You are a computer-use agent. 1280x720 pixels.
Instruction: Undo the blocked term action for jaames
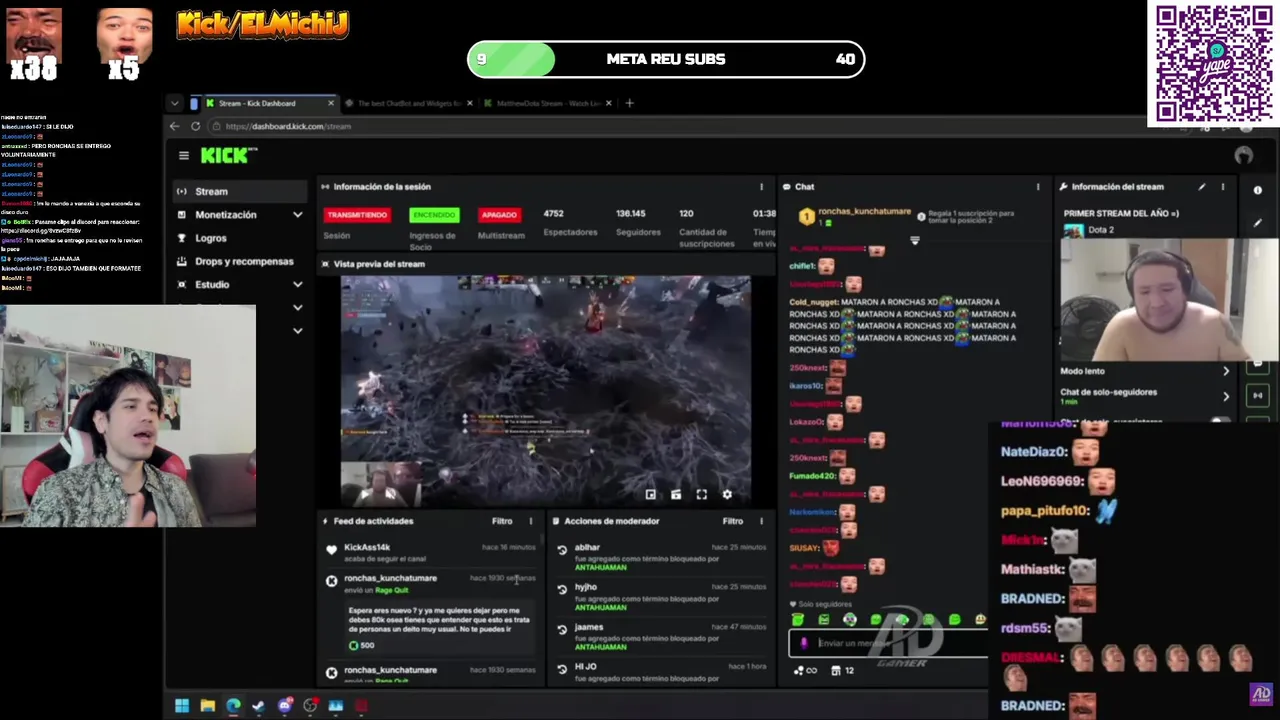pyautogui.click(x=562, y=630)
